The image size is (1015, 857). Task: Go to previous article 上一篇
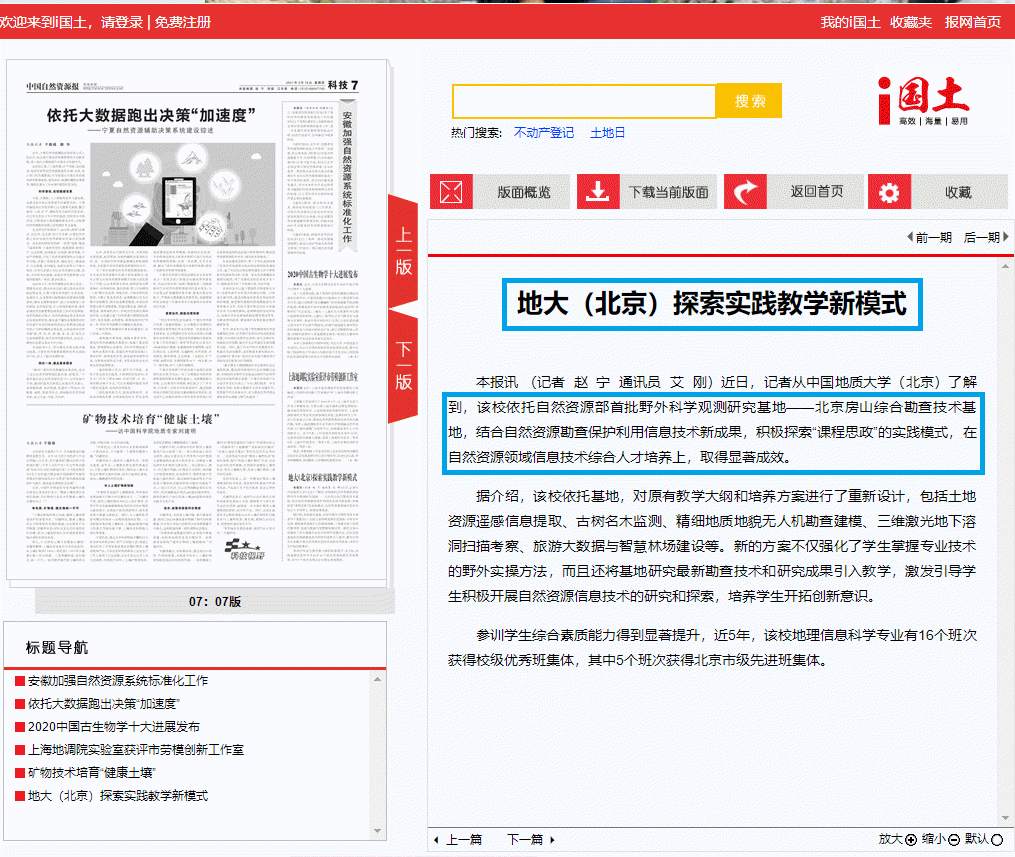coord(457,839)
